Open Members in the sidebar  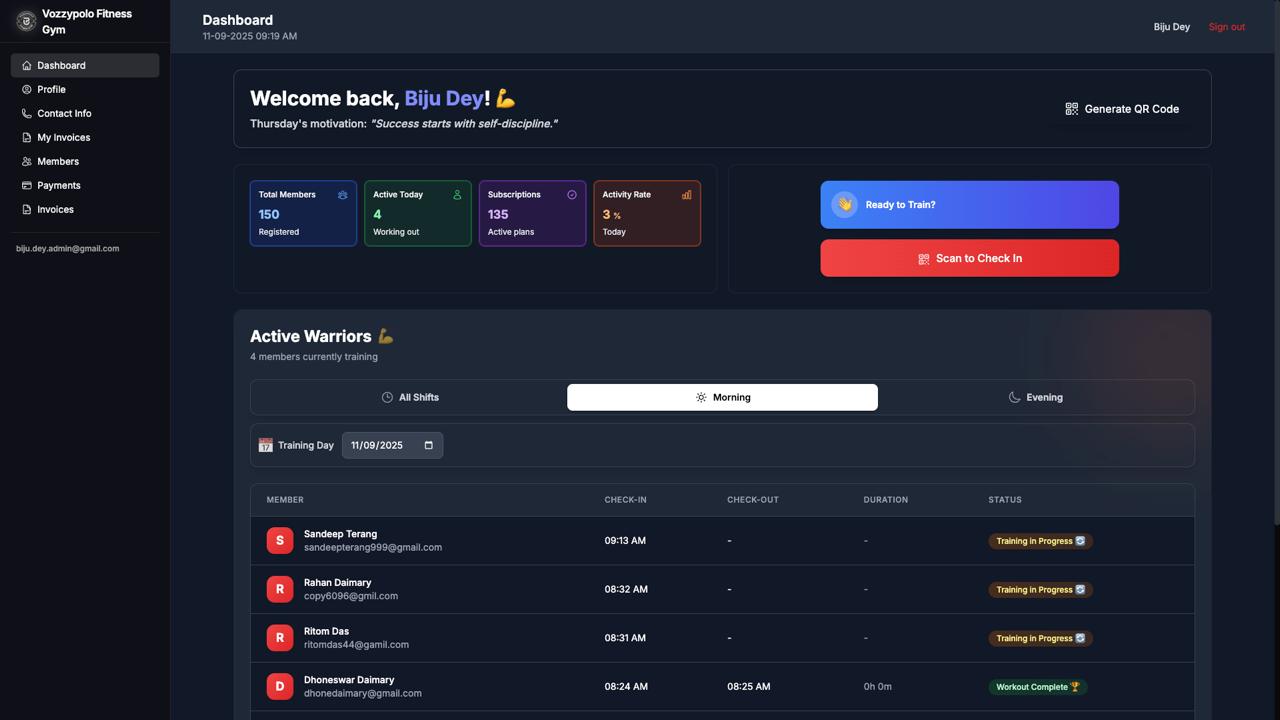coord(57,162)
